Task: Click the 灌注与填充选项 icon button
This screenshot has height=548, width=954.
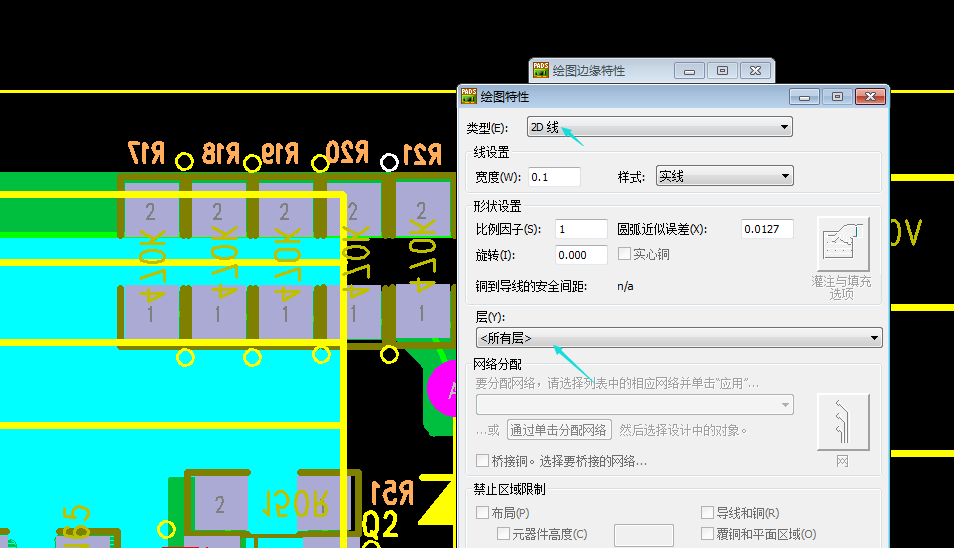Action: 842,244
